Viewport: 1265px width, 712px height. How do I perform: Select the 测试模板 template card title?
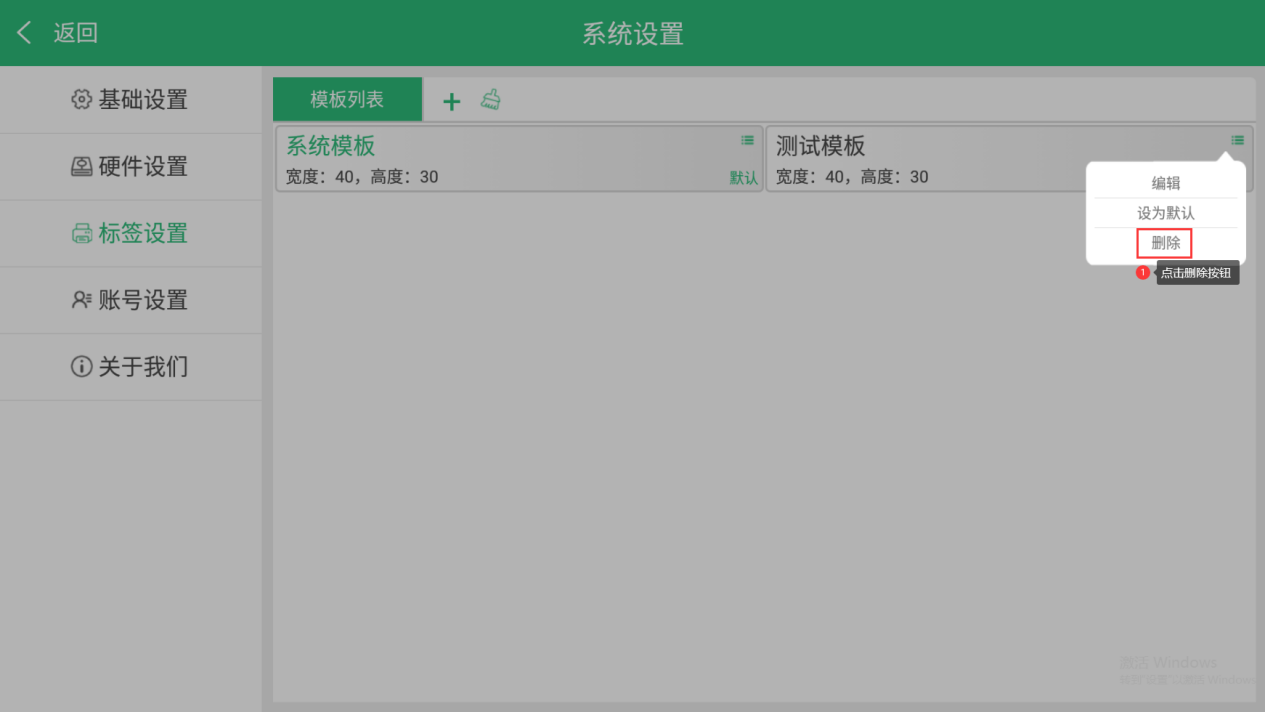821,146
